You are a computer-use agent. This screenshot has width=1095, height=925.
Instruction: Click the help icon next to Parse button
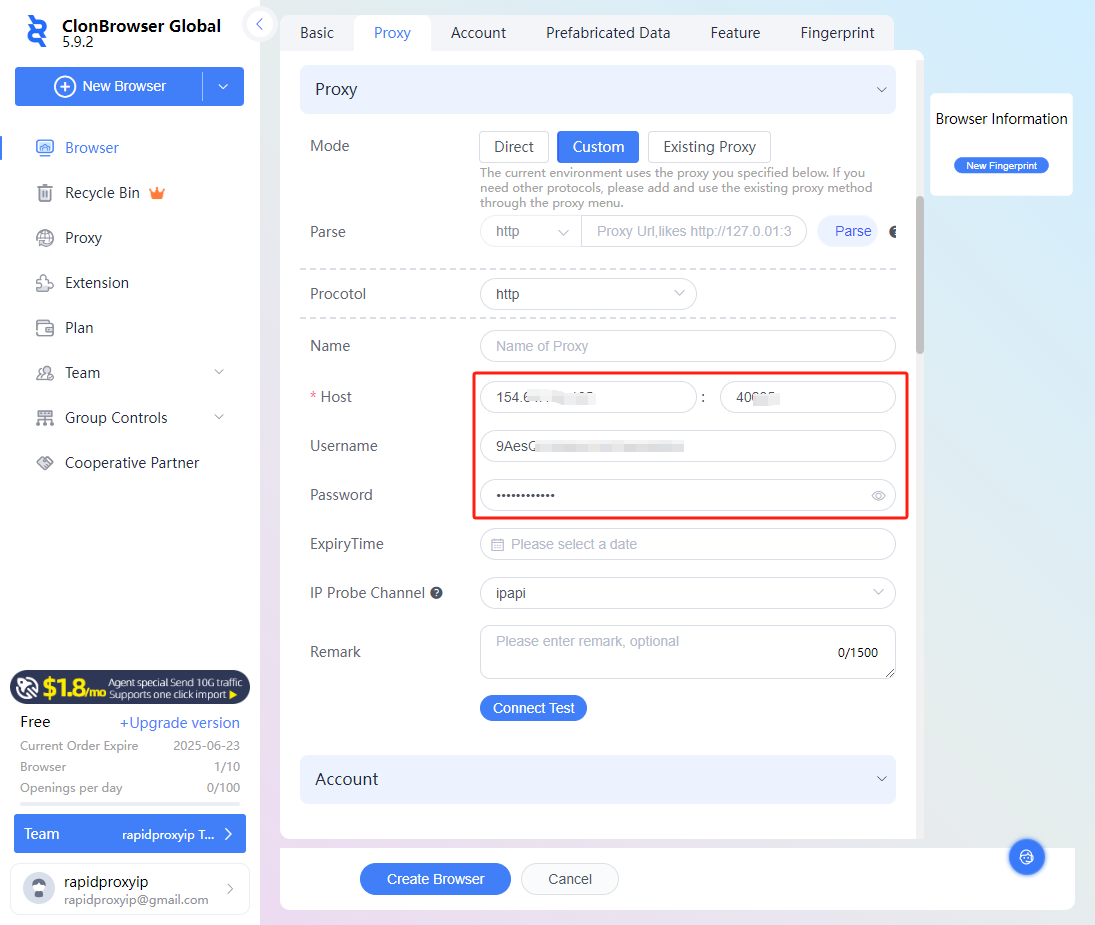892,232
